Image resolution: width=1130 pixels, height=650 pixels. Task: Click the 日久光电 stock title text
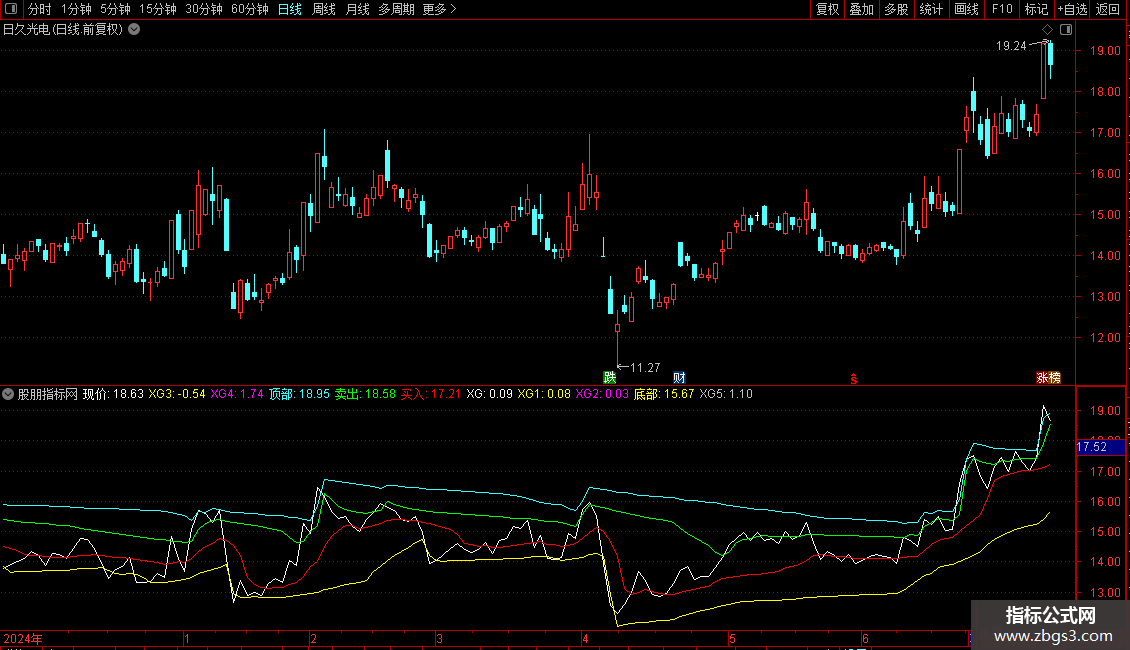click(x=27, y=30)
